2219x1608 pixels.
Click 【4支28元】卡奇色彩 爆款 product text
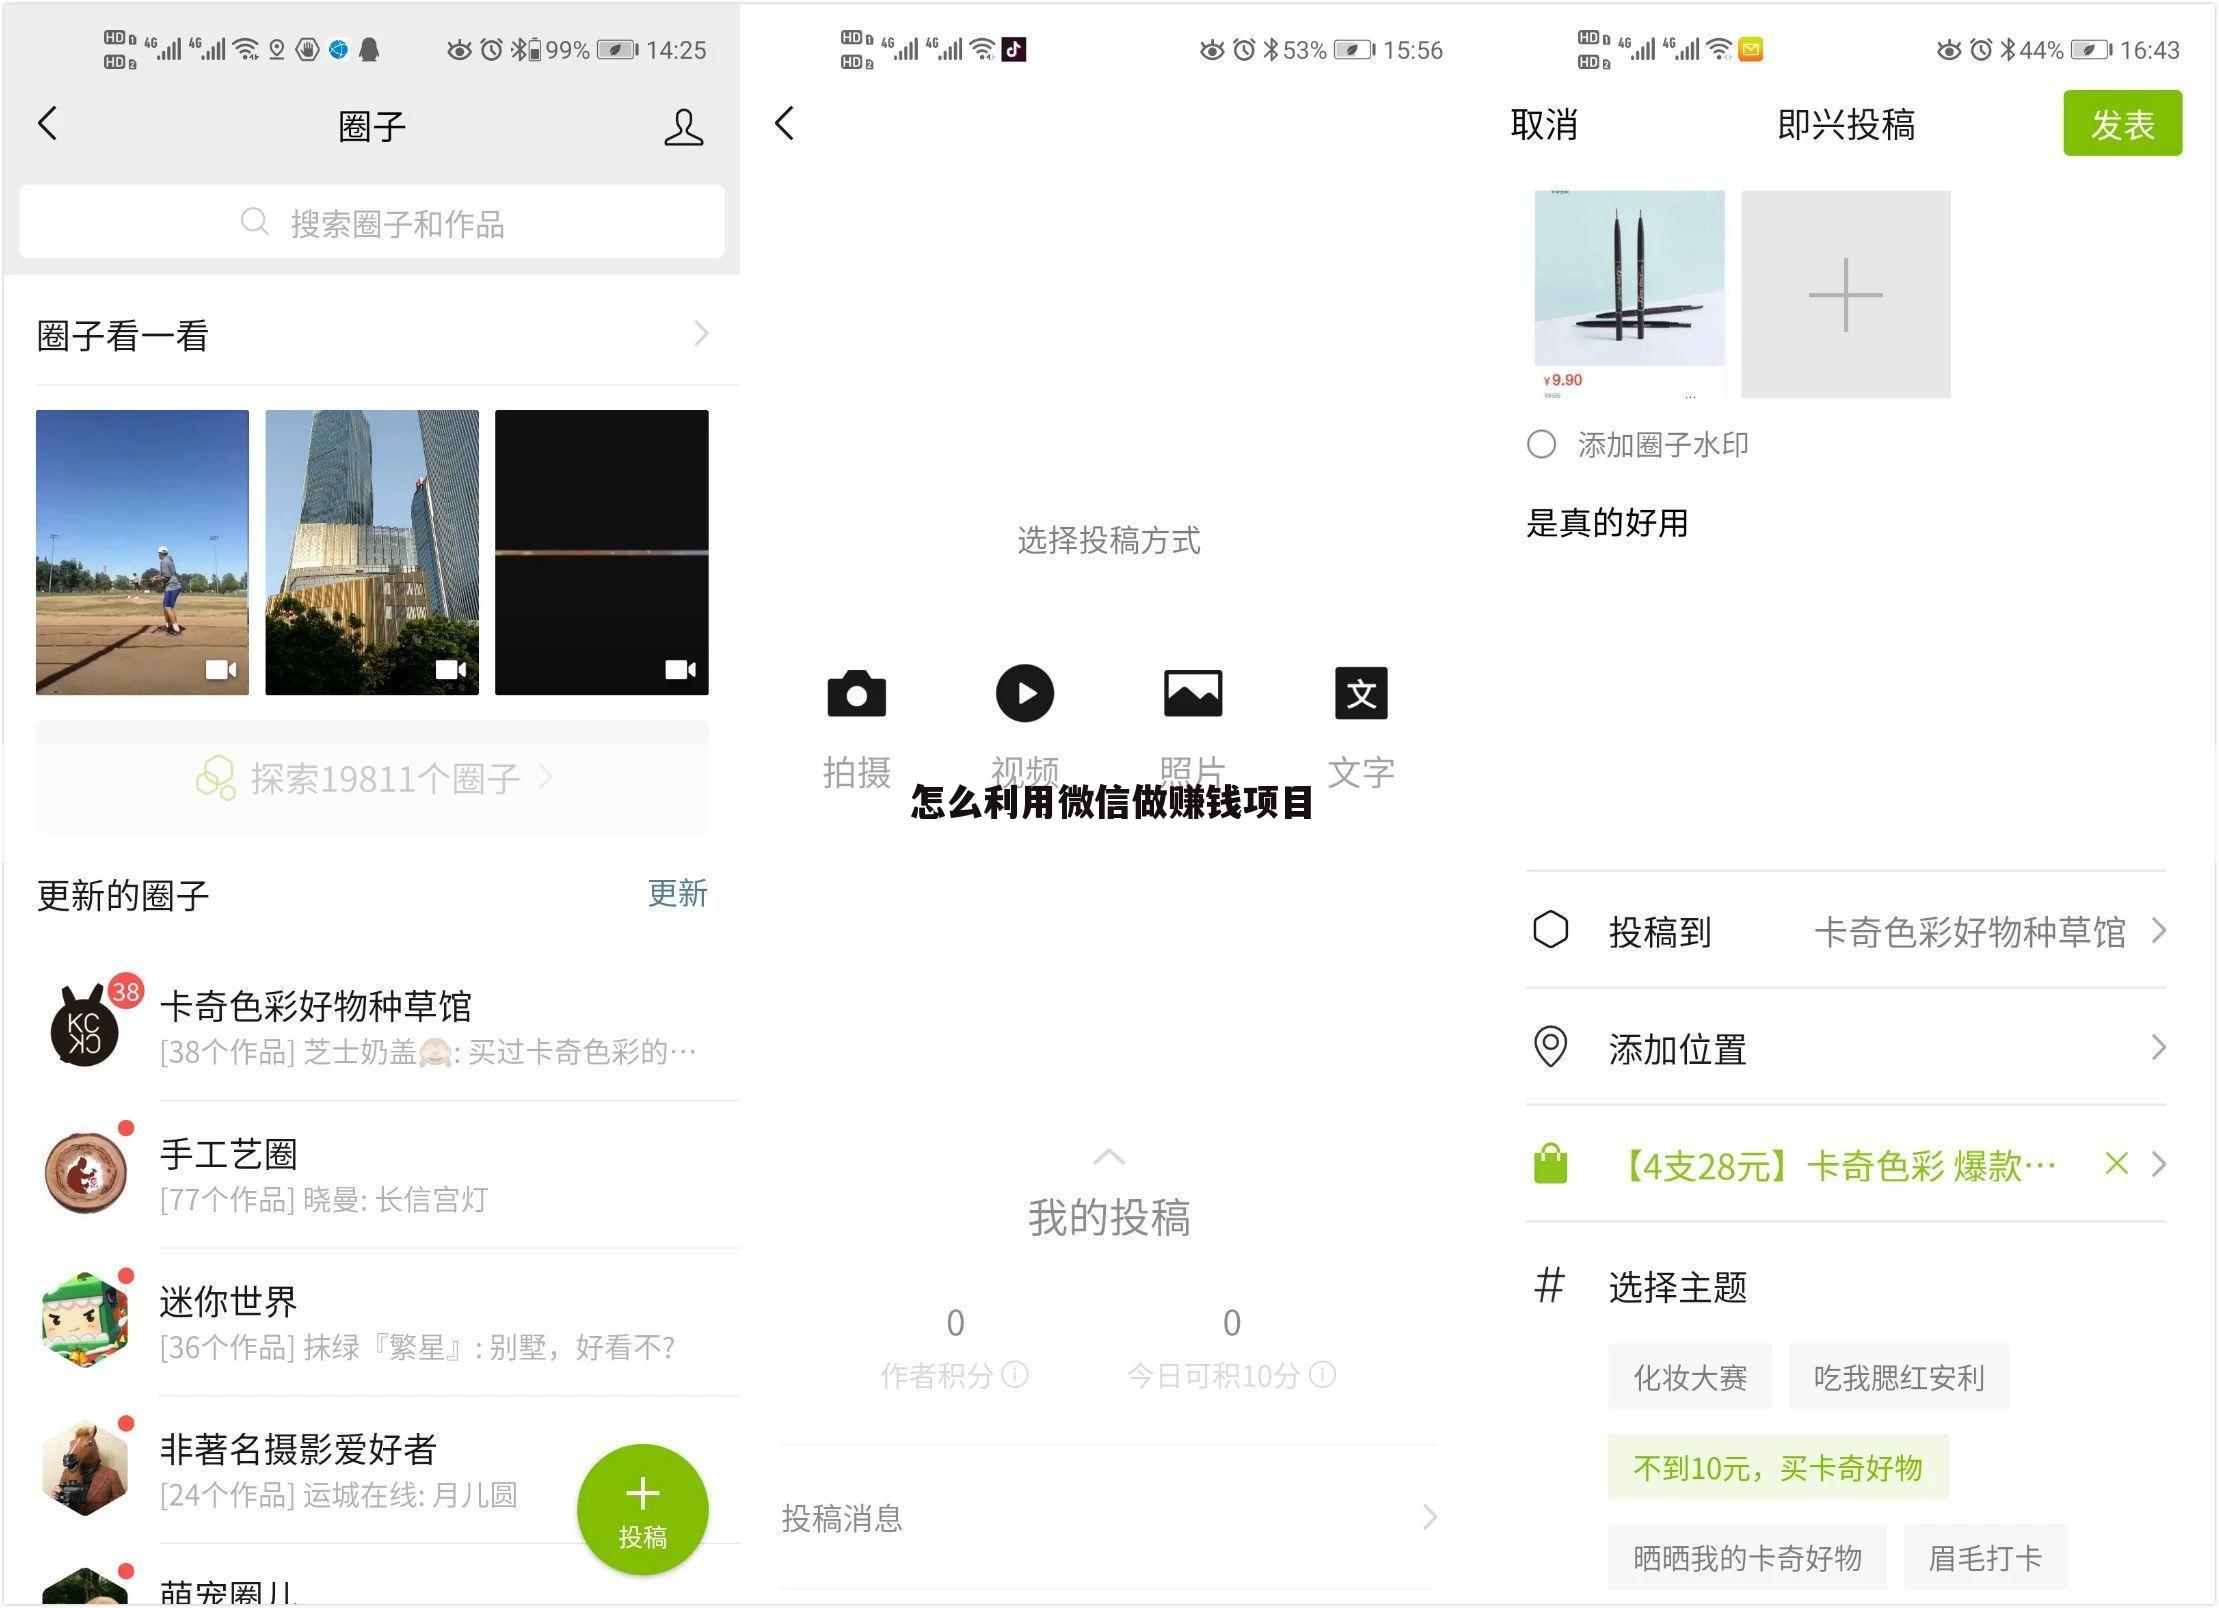(1836, 1165)
